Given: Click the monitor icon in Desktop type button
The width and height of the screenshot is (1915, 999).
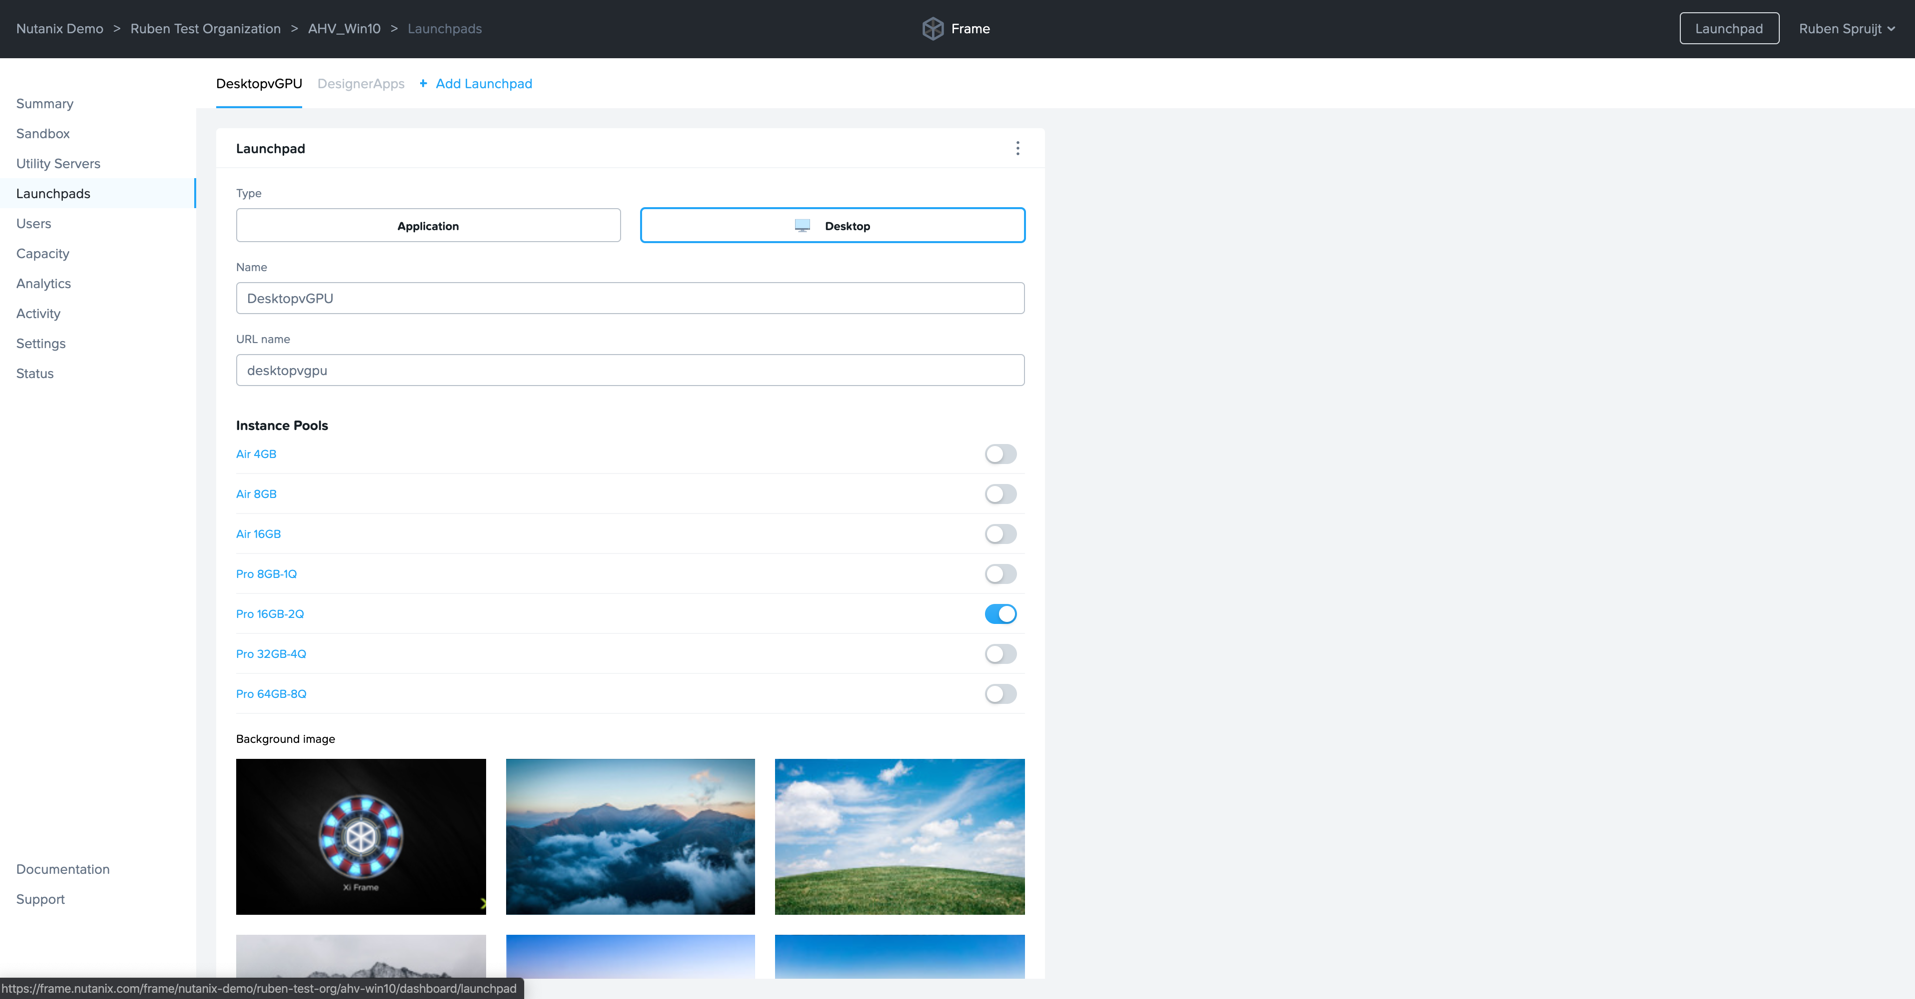Looking at the screenshot, I should (802, 226).
